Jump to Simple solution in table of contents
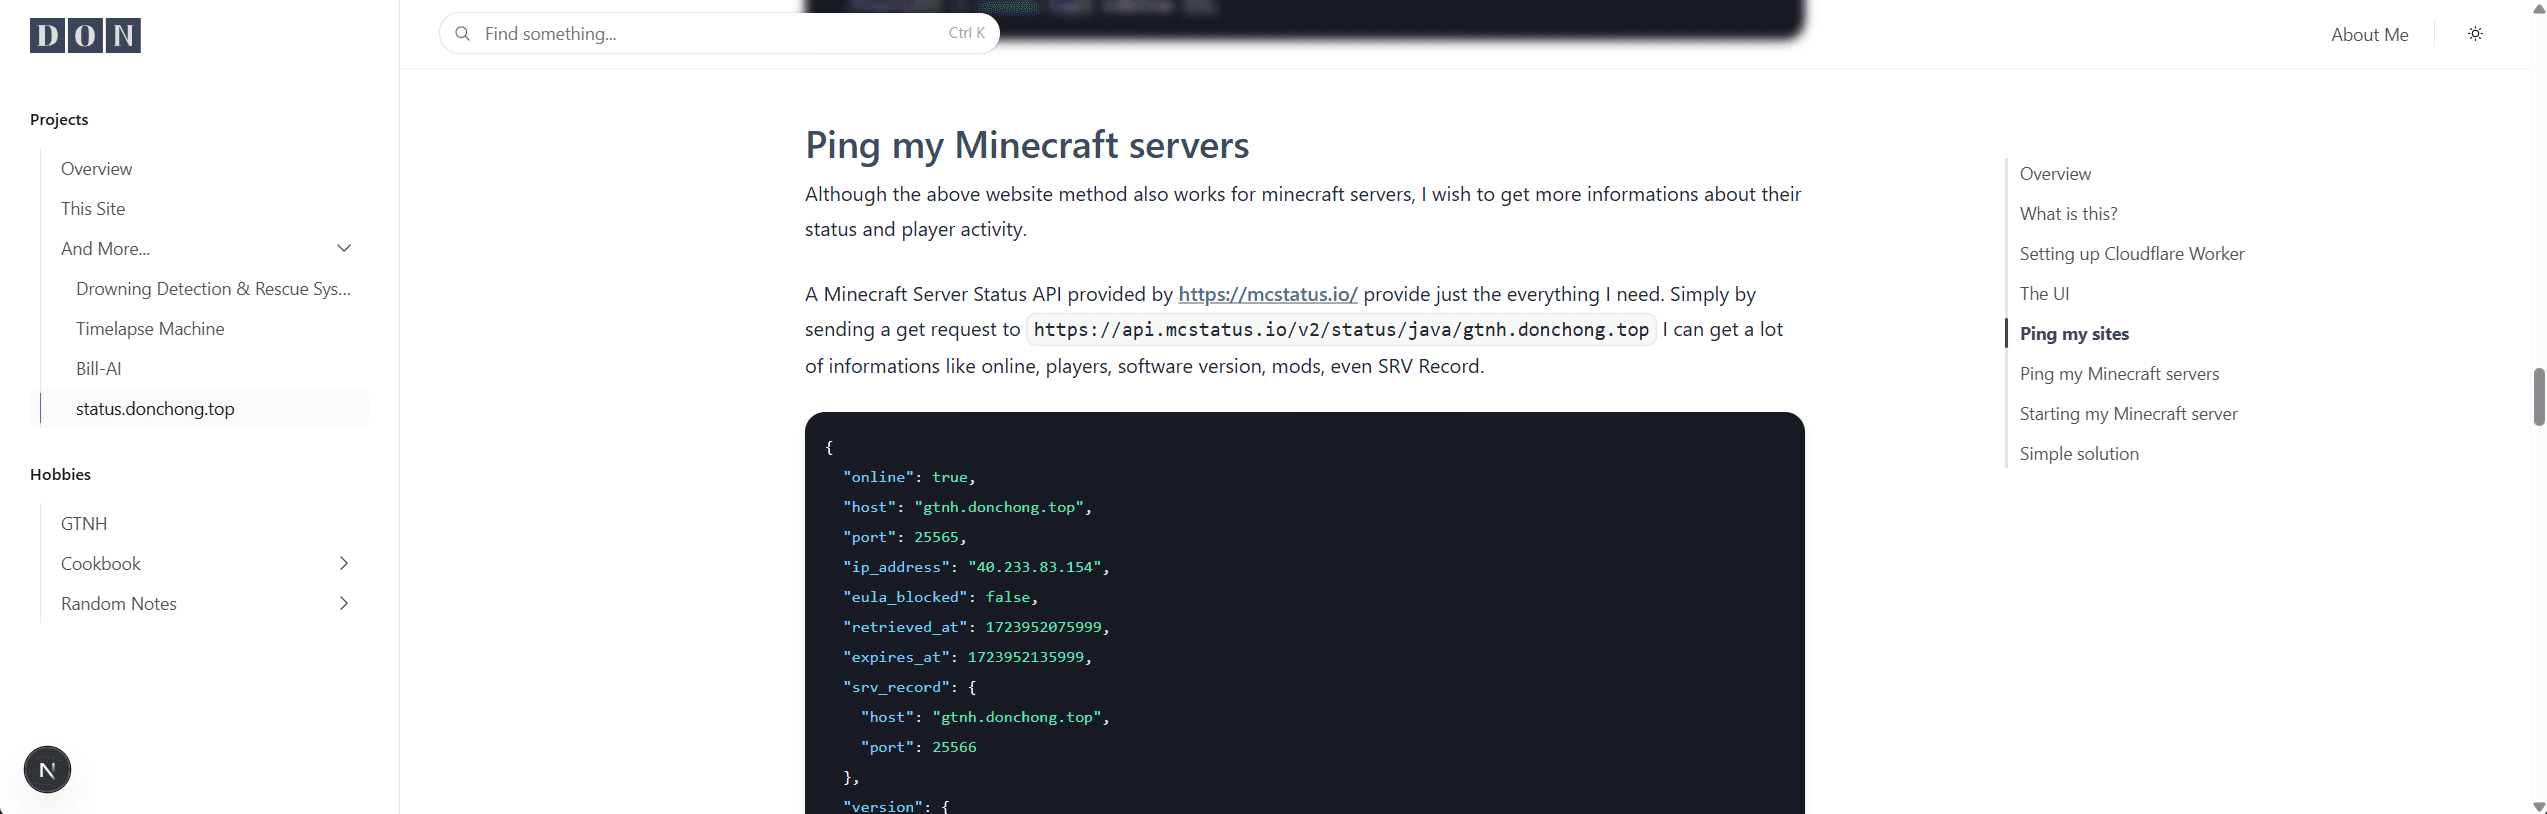2547x814 pixels. click(x=2079, y=454)
